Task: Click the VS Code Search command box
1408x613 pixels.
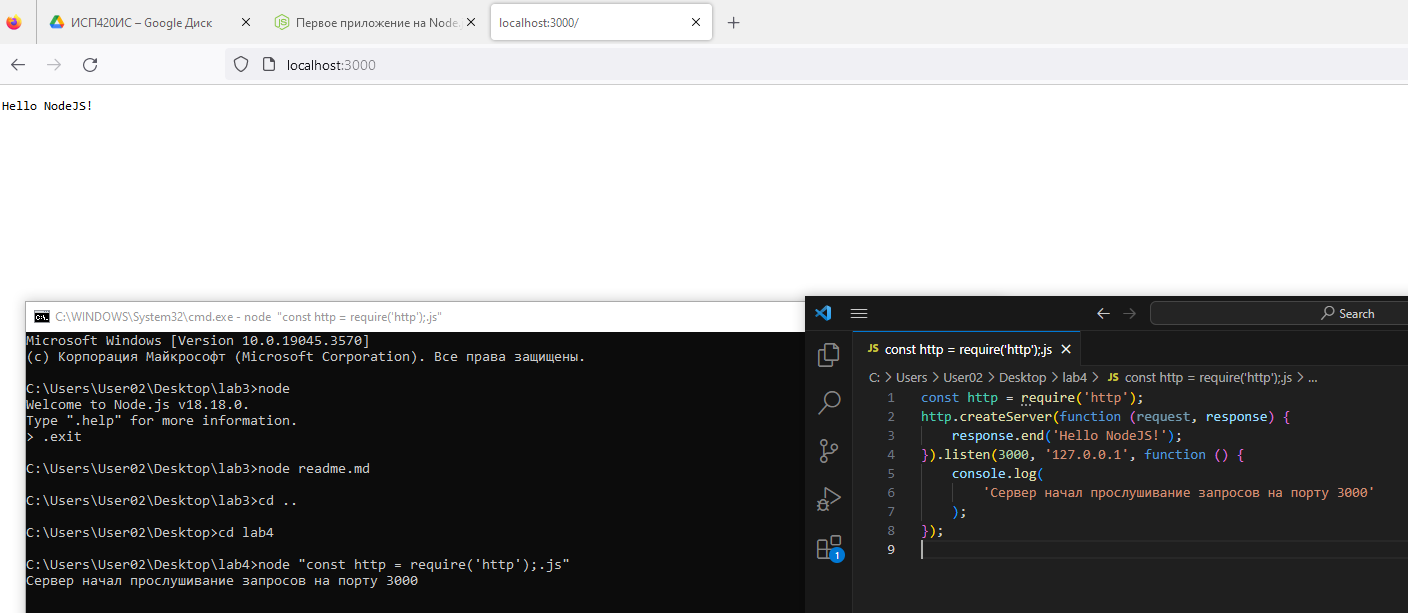Action: 1280,313
